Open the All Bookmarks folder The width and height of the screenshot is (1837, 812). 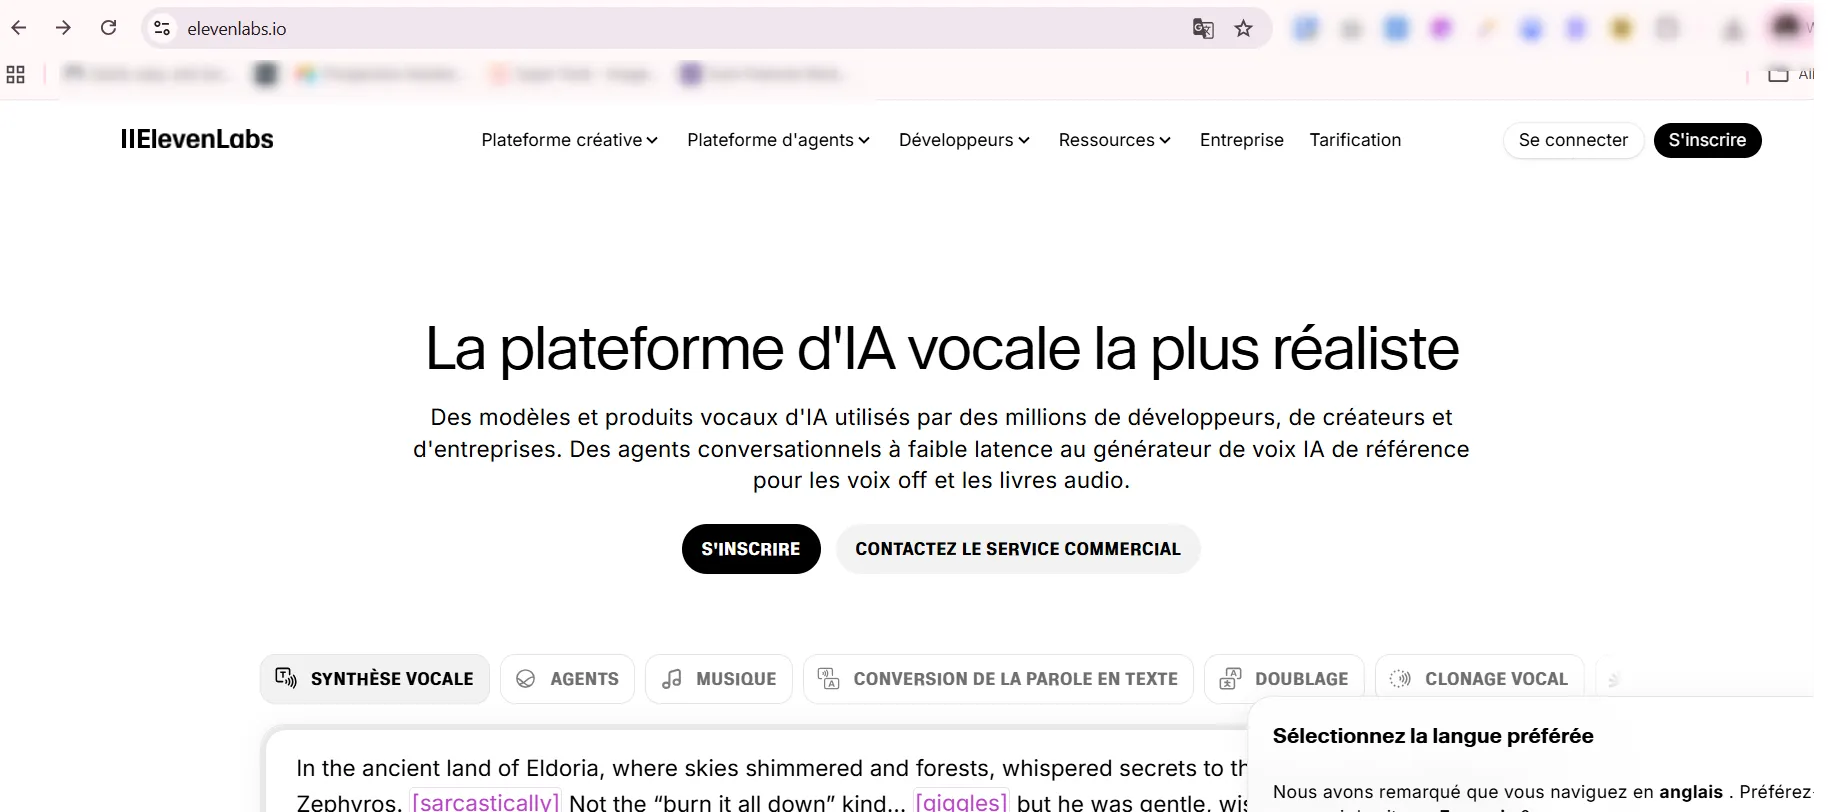click(x=1790, y=74)
